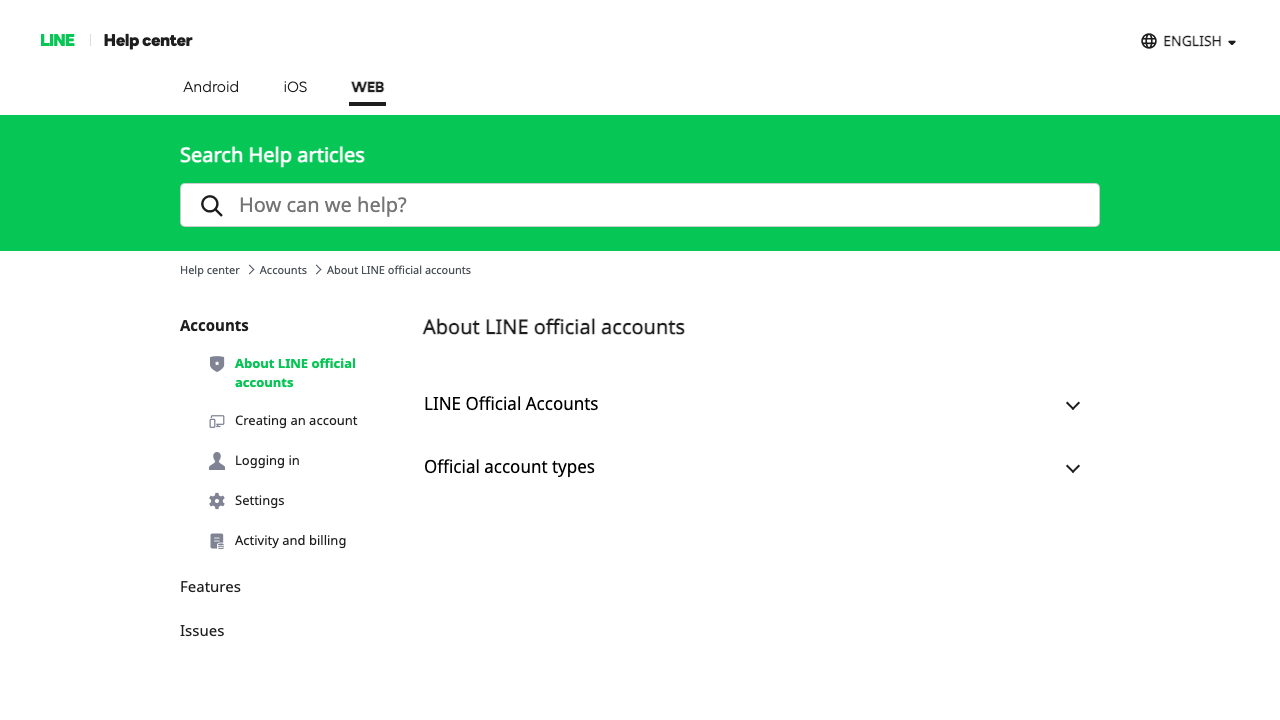Click the person icon for Logging in
The image size is (1280, 720).
[x=217, y=461]
